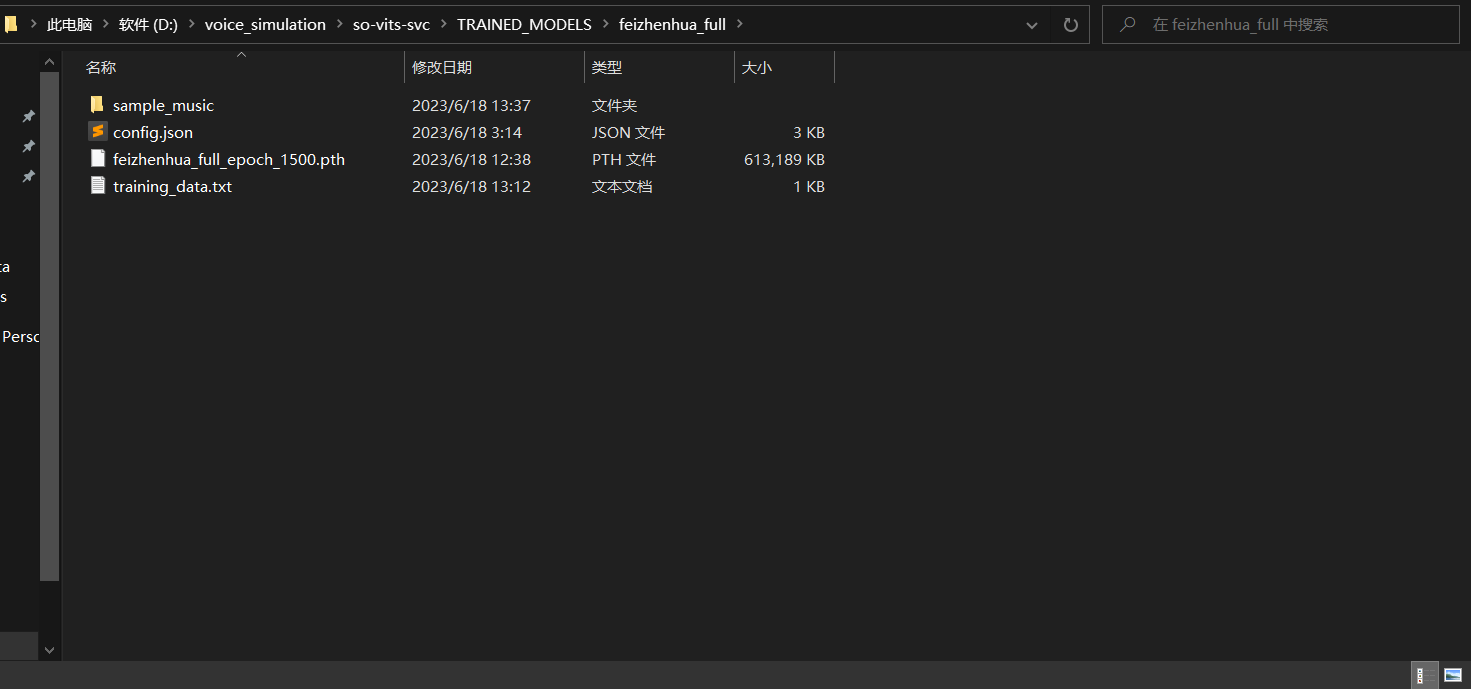Switch to details view layout icon

point(1424,675)
